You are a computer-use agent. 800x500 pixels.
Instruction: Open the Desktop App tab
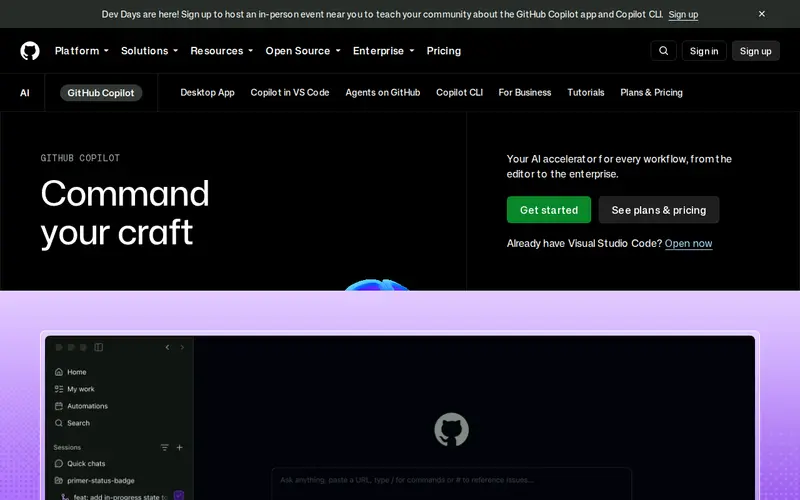coord(207,92)
